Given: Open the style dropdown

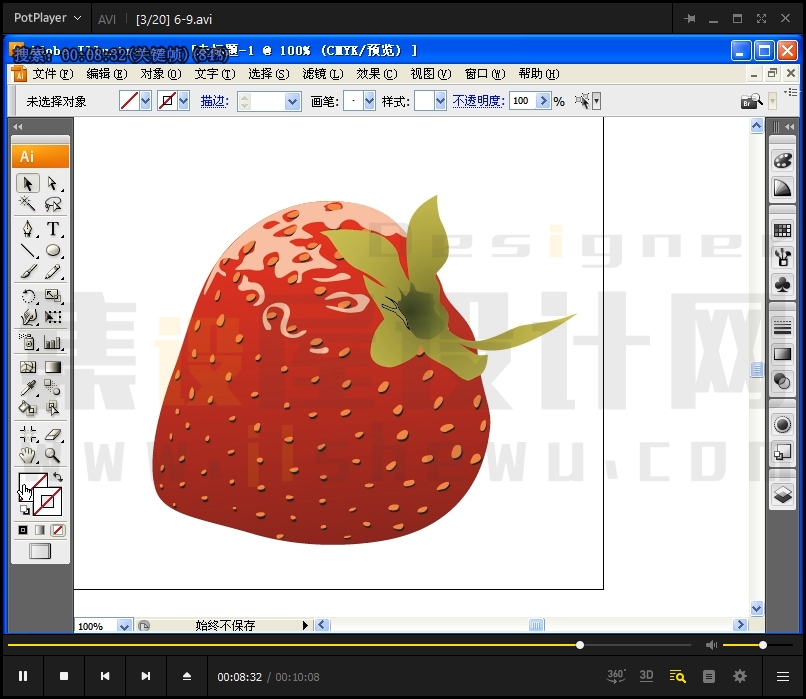Looking at the screenshot, I should coord(441,101).
